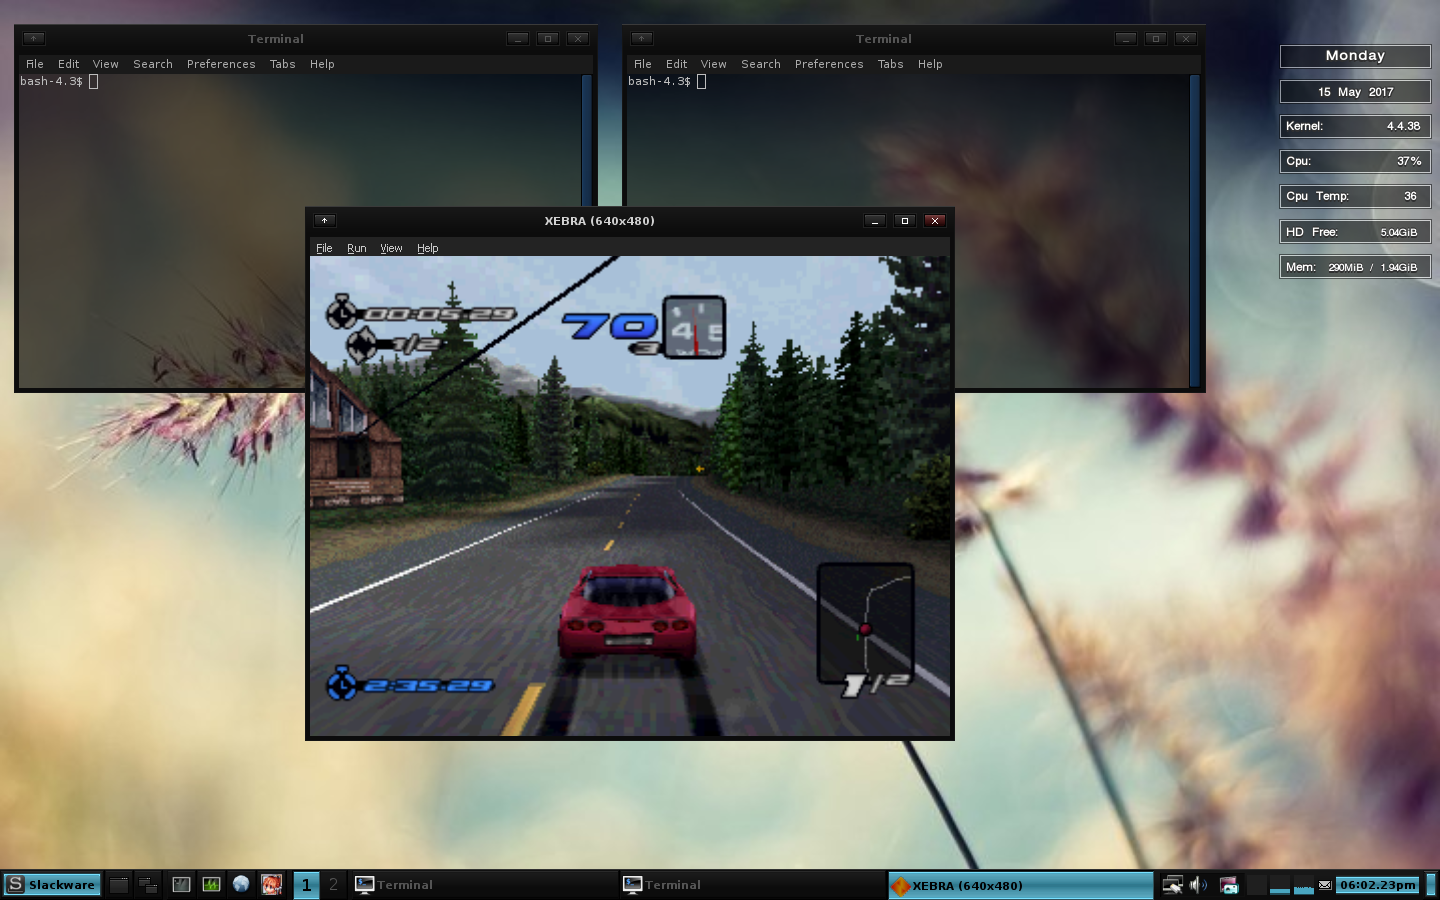Minimize the right Terminal window
This screenshot has width=1440, height=900.
click(1126, 39)
